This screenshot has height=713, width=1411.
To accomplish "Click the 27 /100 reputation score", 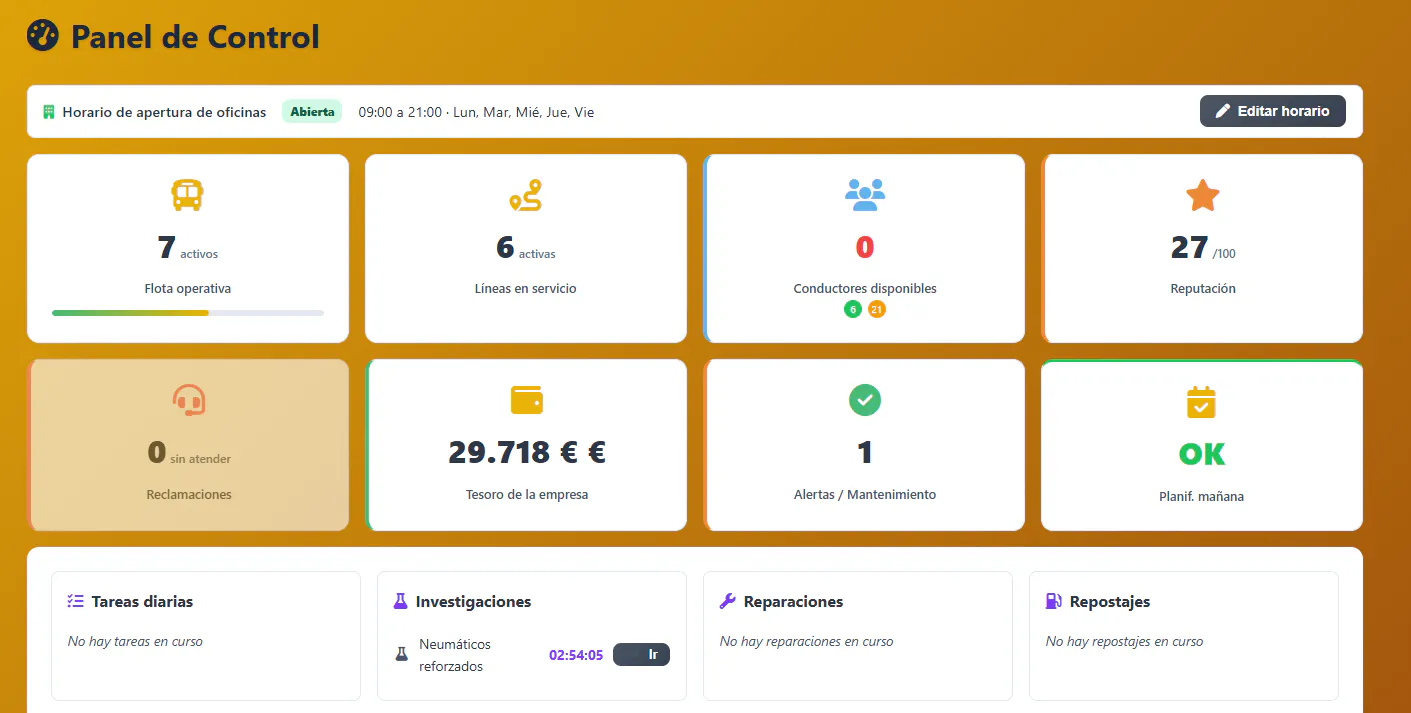I will coord(1203,247).
